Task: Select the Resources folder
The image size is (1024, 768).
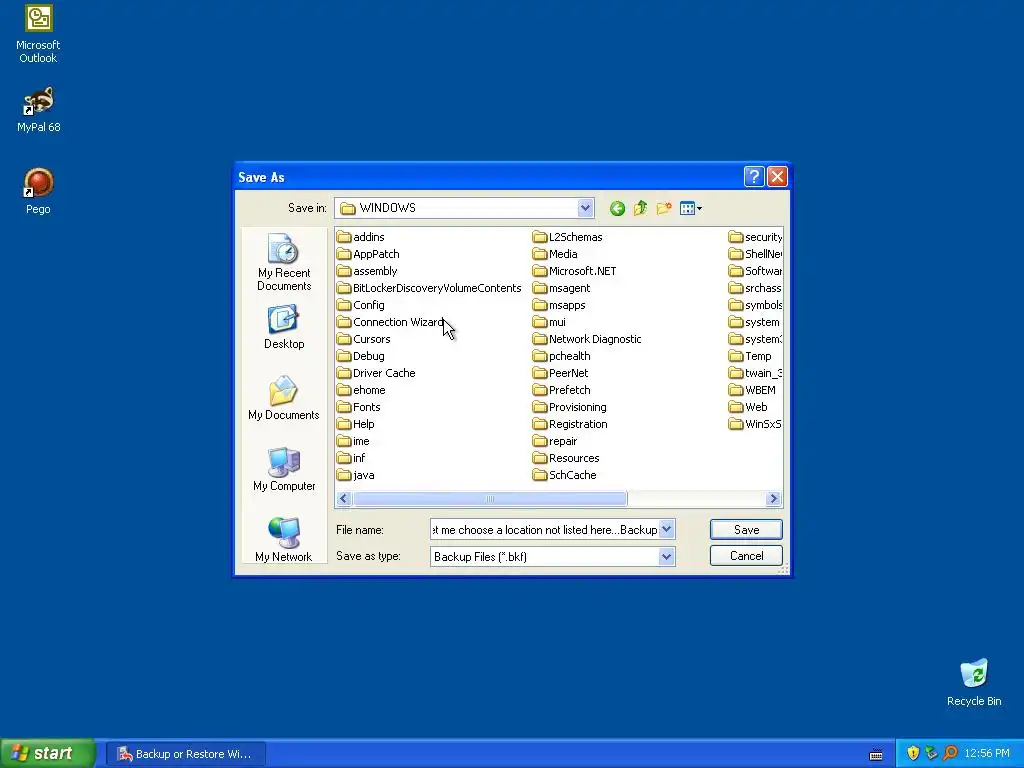Action: click(566, 458)
